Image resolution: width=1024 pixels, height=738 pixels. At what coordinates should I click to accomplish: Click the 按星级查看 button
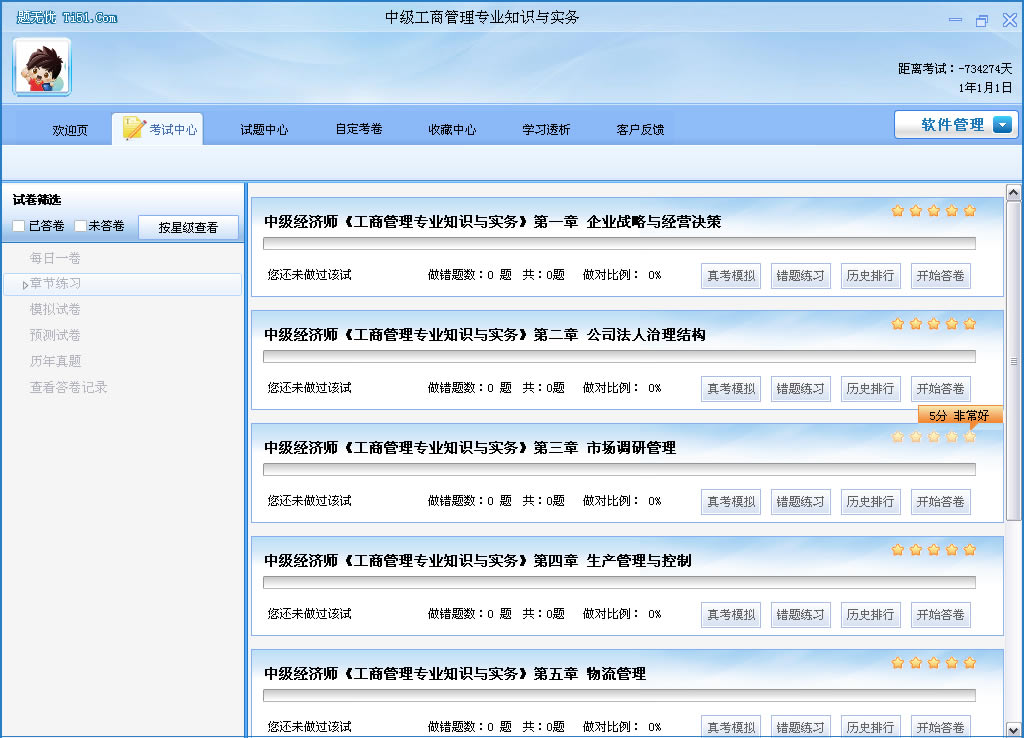click(188, 227)
